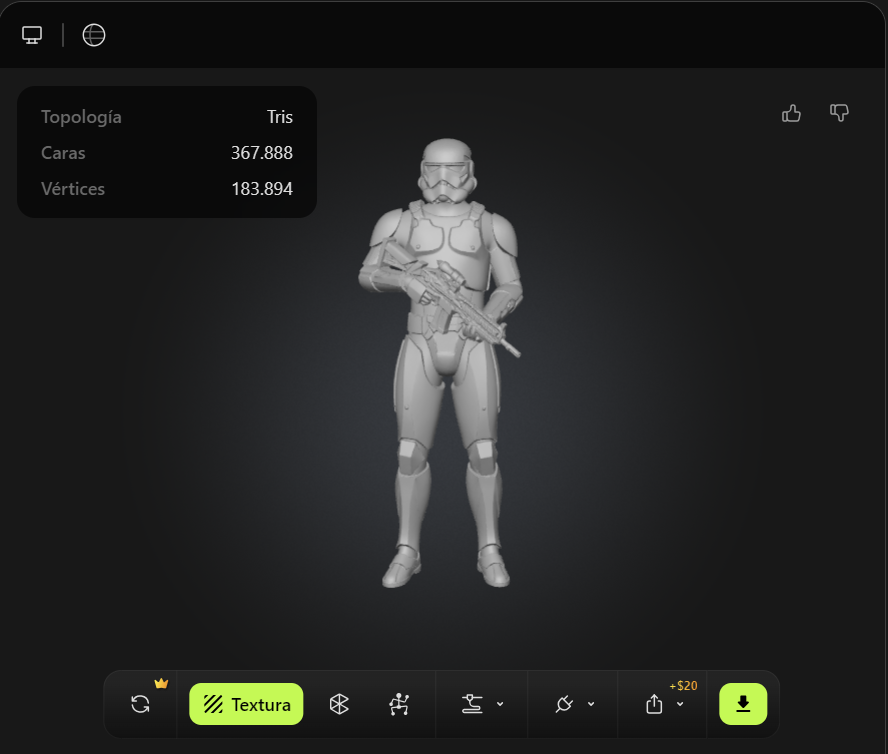Open the remesh polygon icon

pyautogui.click(x=339, y=704)
